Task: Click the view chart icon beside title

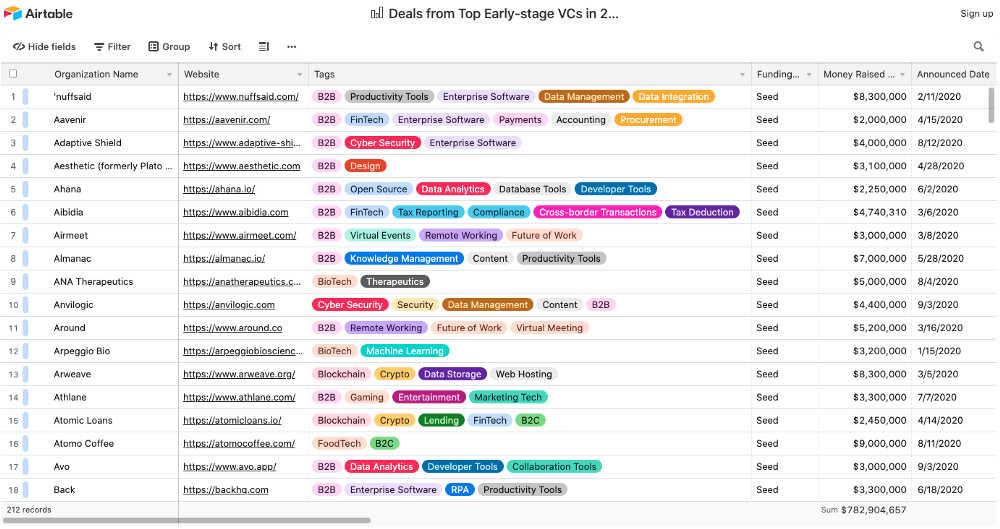Action: [377, 13]
